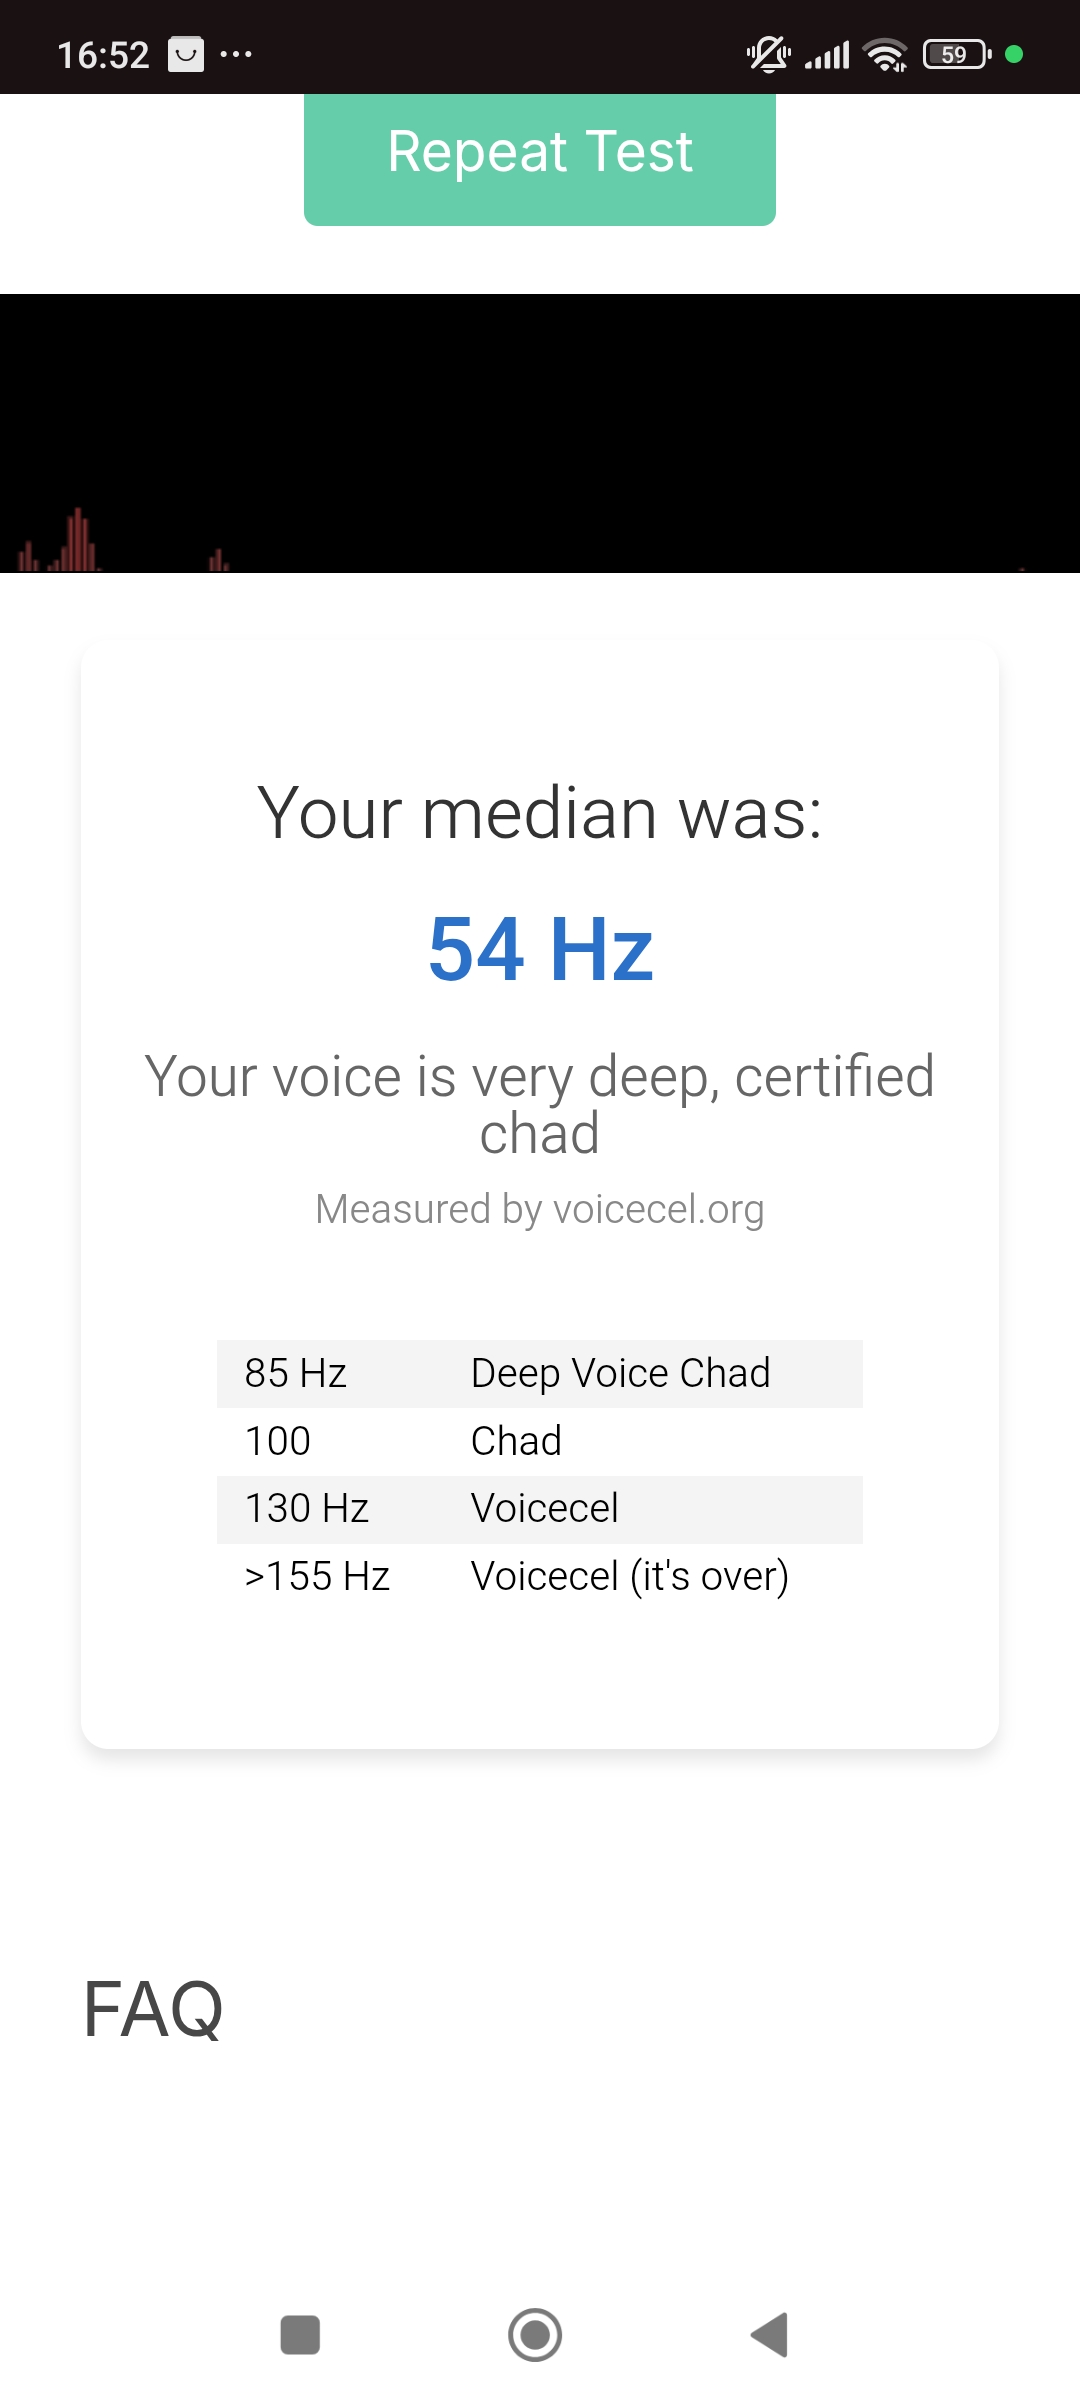This screenshot has height=2400, width=1080.
Task: Open recent apps with the square button
Action: pos(300,2335)
